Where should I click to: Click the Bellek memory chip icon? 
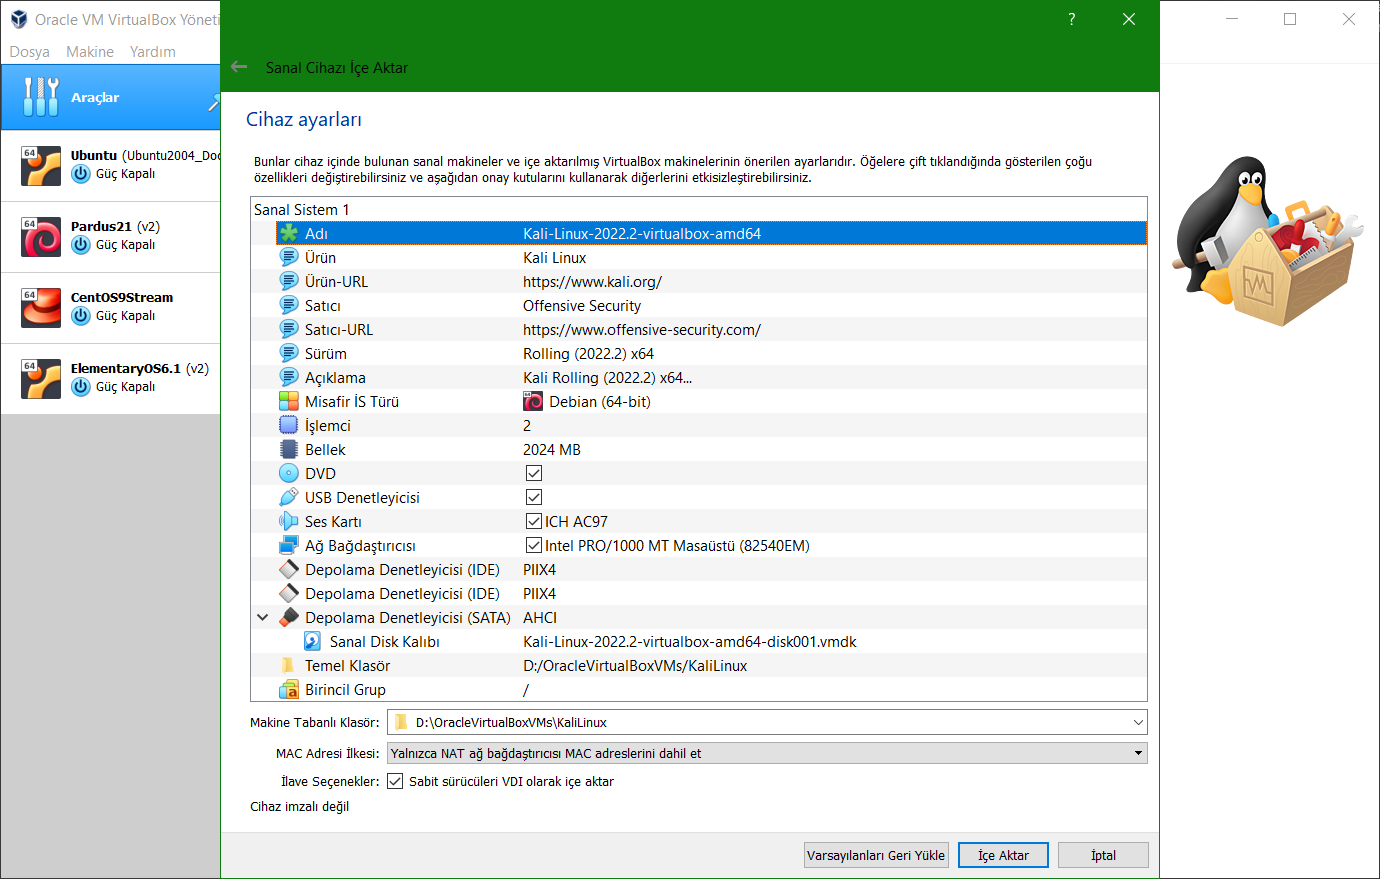click(x=289, y=449)
